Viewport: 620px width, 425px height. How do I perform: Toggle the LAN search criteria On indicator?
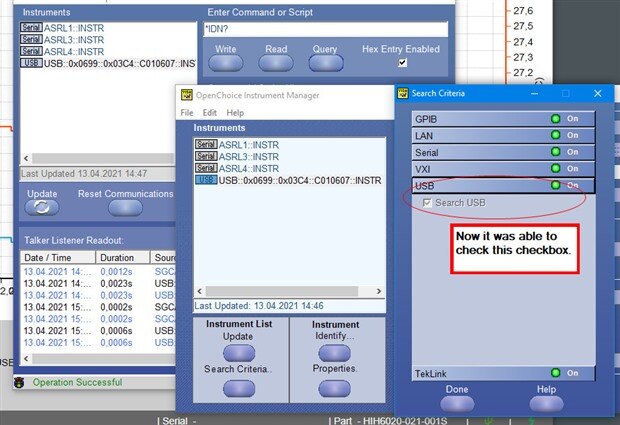(x=556, y=135)
